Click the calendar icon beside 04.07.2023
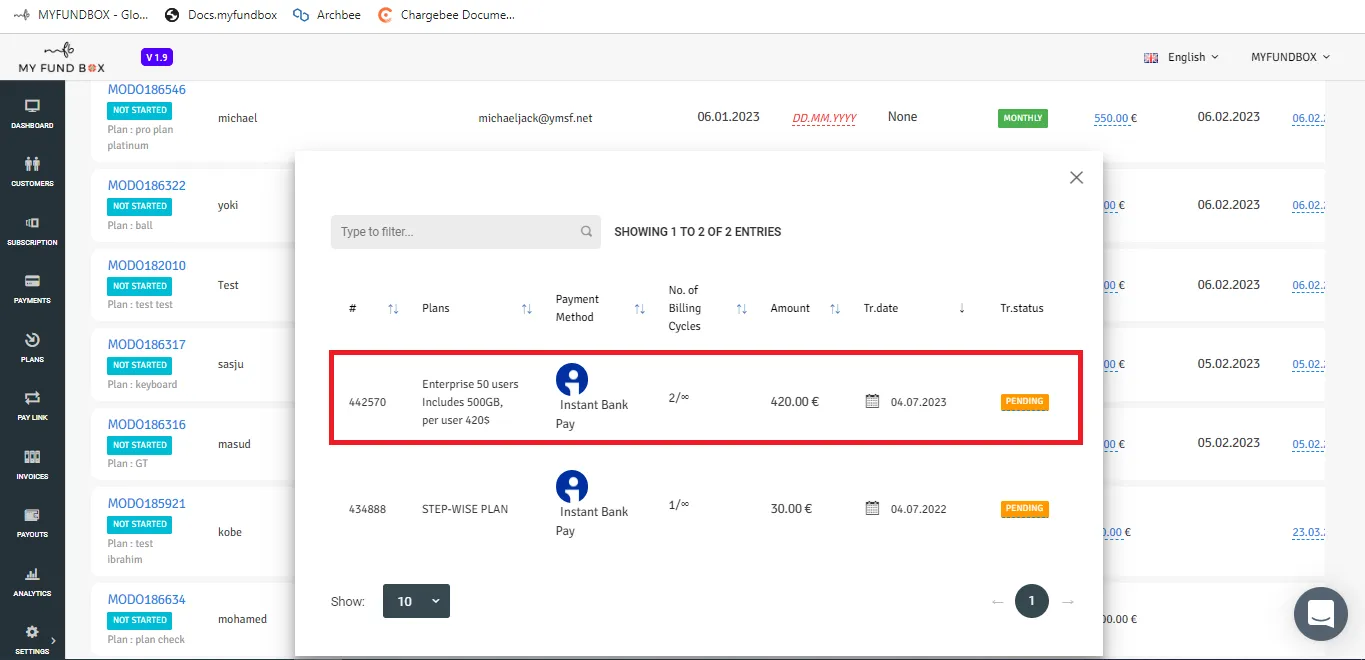Viewport: 1365px width, 660px height. coord(872,401)
